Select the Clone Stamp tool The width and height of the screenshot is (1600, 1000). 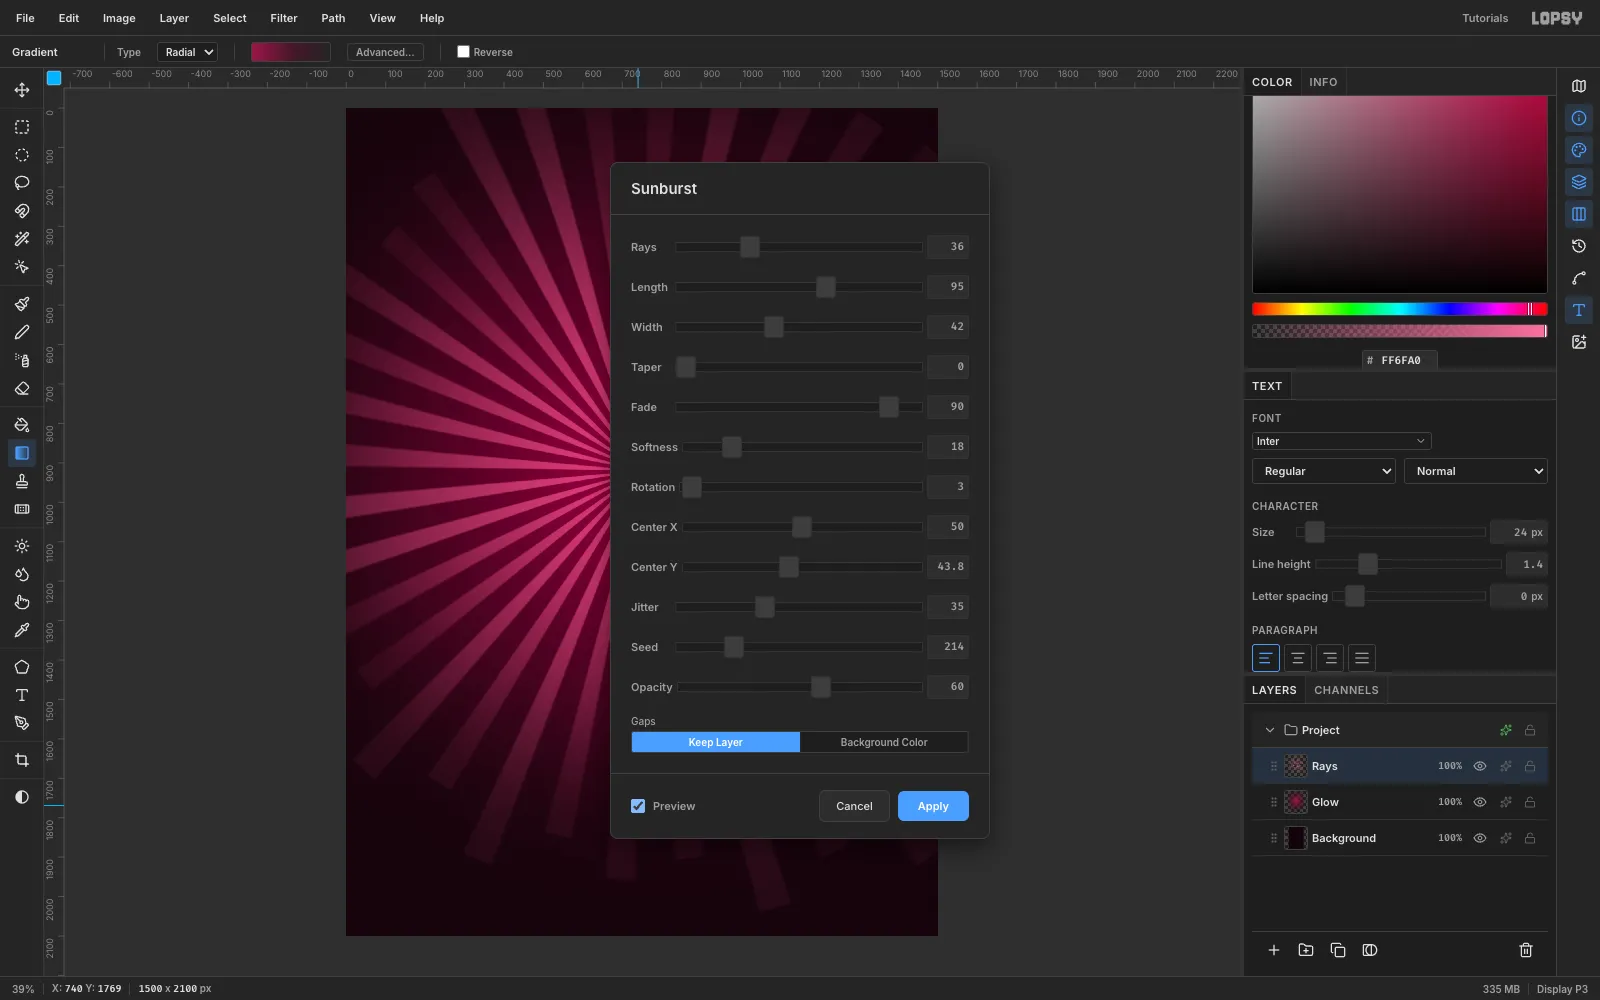click(x=22, y=481)
